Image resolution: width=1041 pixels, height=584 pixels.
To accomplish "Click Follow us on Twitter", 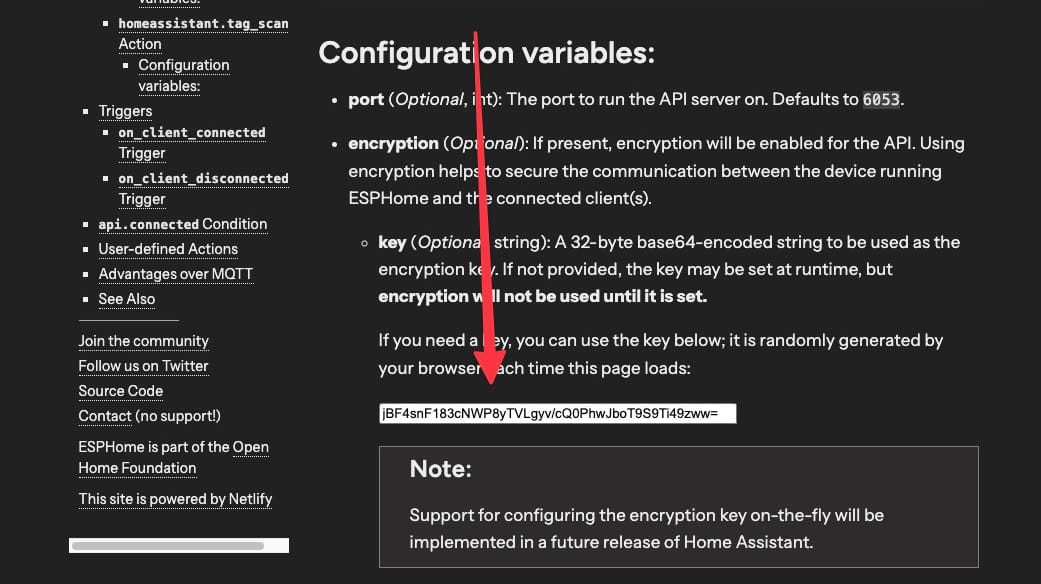I will [x=143, y=366].
